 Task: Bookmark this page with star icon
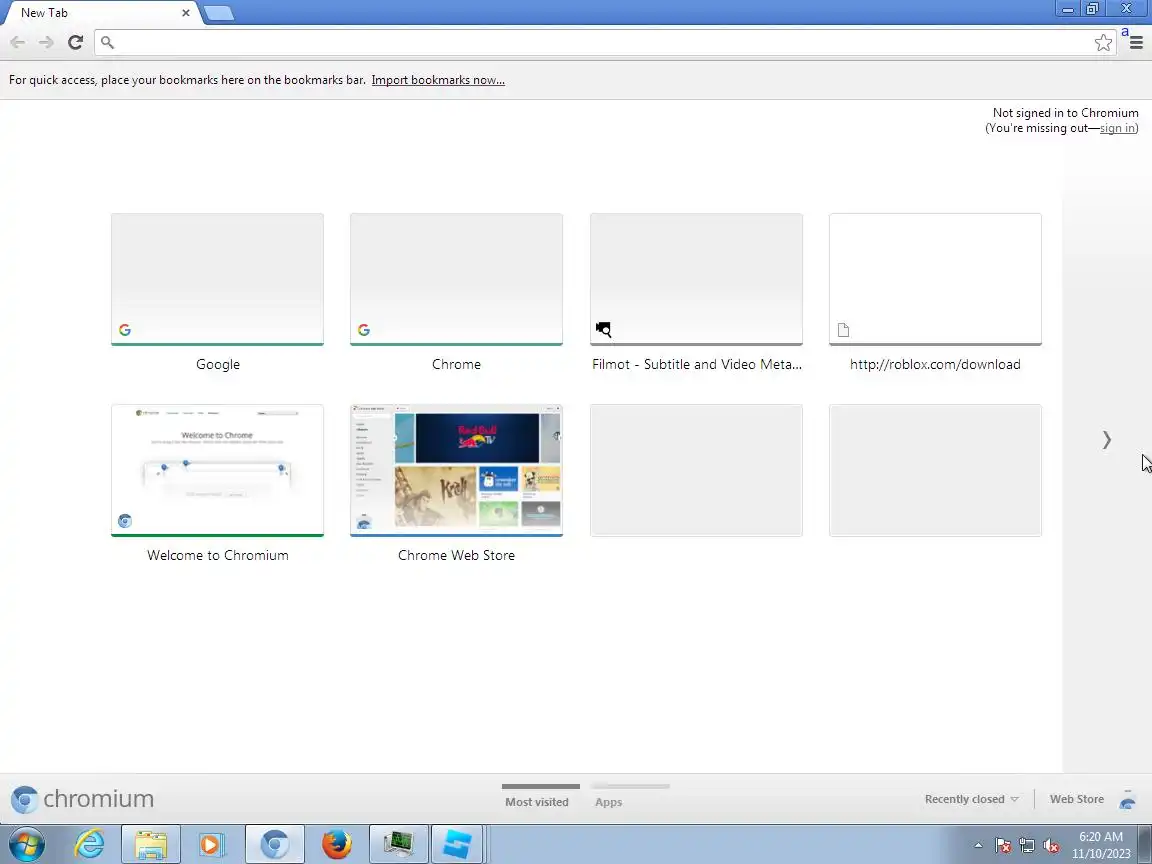[1103, 43]
